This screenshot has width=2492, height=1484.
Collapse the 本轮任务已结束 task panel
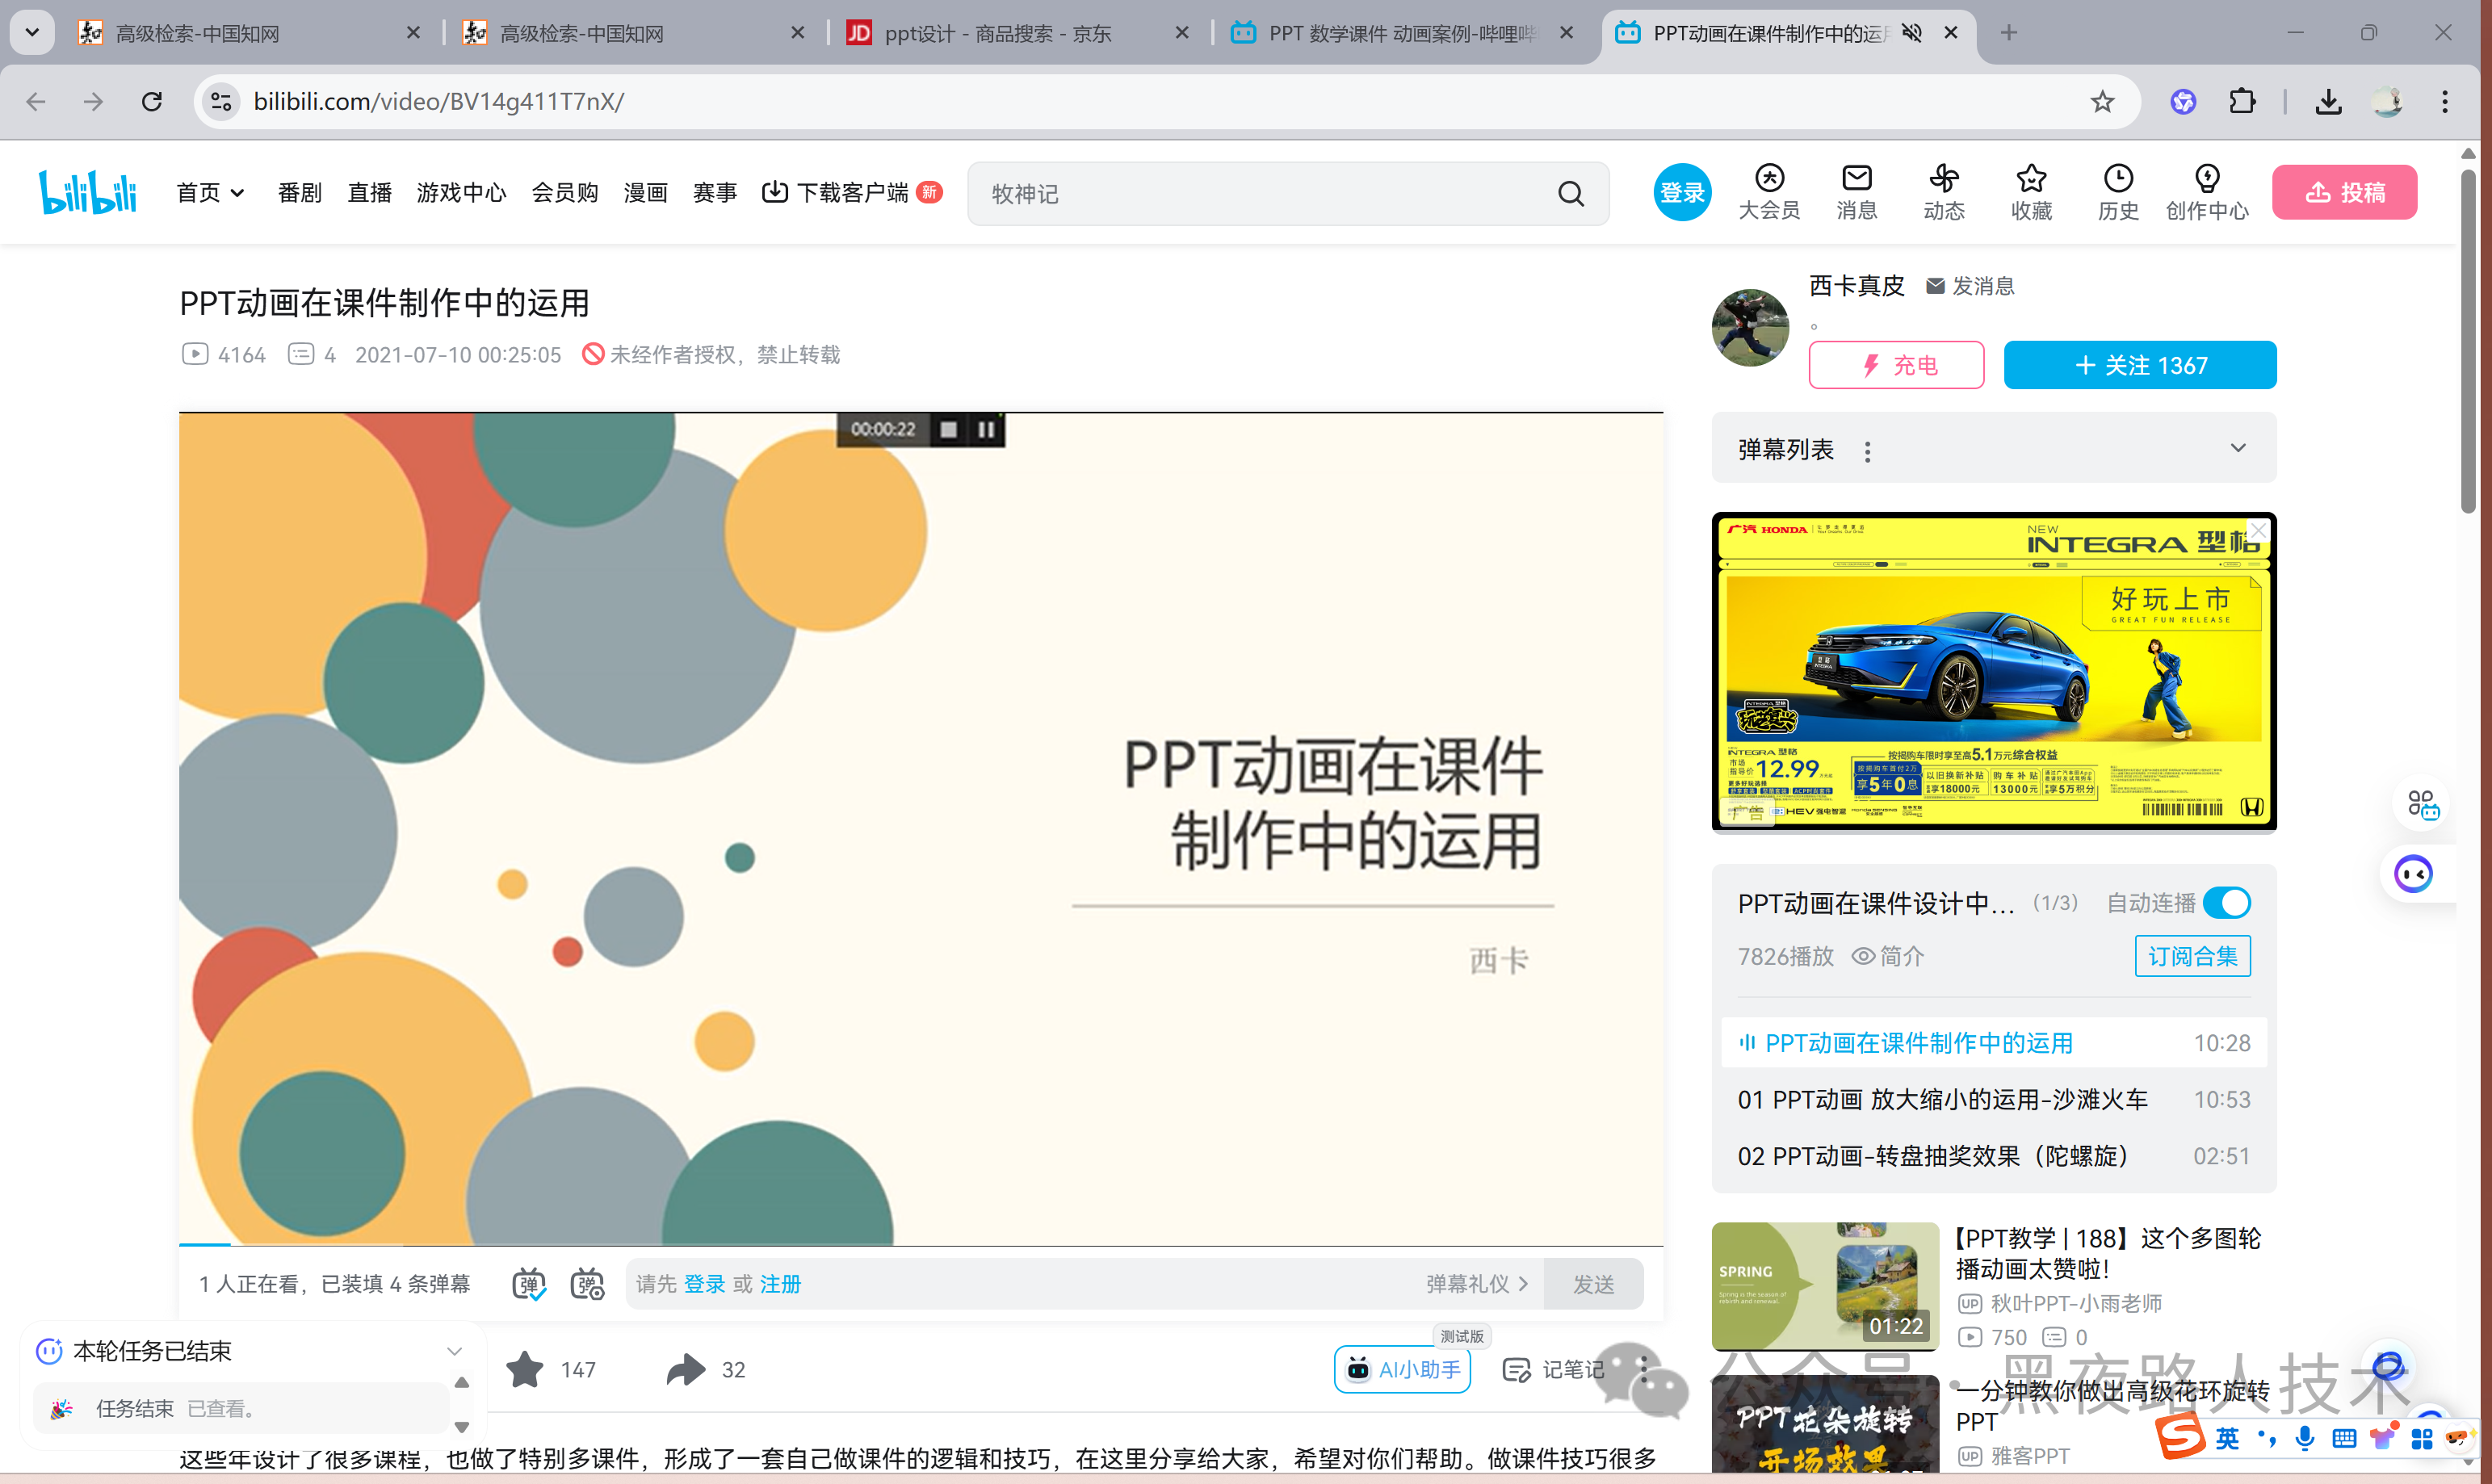pyautogui.click(x=455, y=1351)
